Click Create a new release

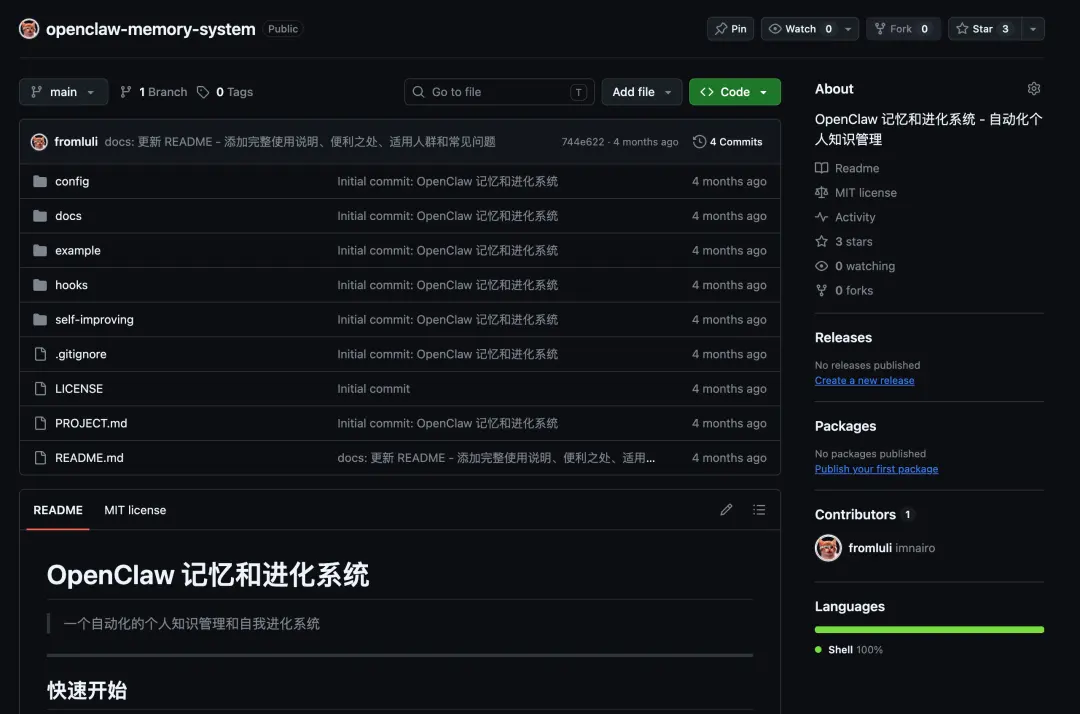click(864, 381)
